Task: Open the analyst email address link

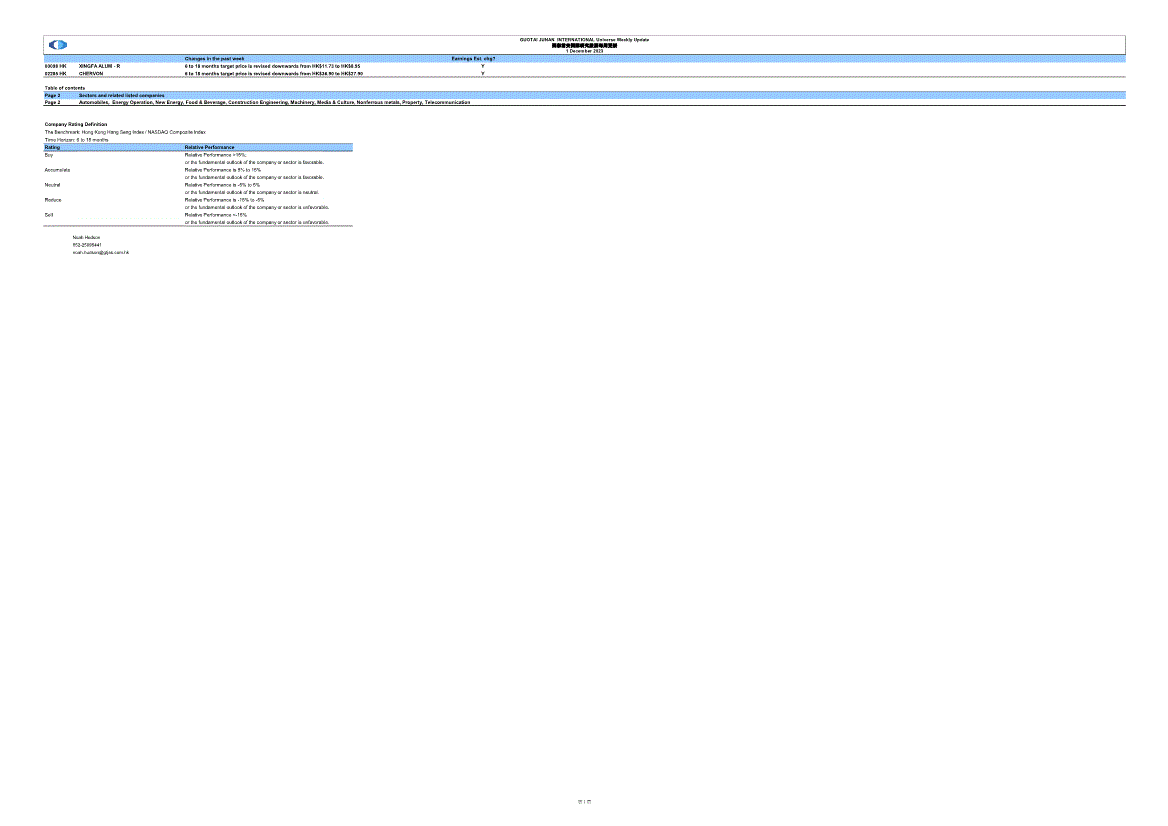Action: coord(101,252)
